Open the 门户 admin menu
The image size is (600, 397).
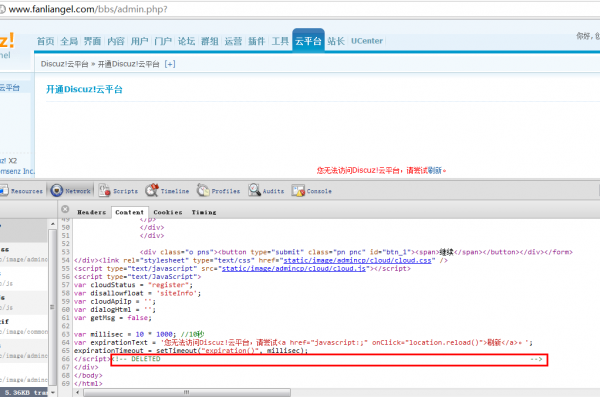coord(163,41)
